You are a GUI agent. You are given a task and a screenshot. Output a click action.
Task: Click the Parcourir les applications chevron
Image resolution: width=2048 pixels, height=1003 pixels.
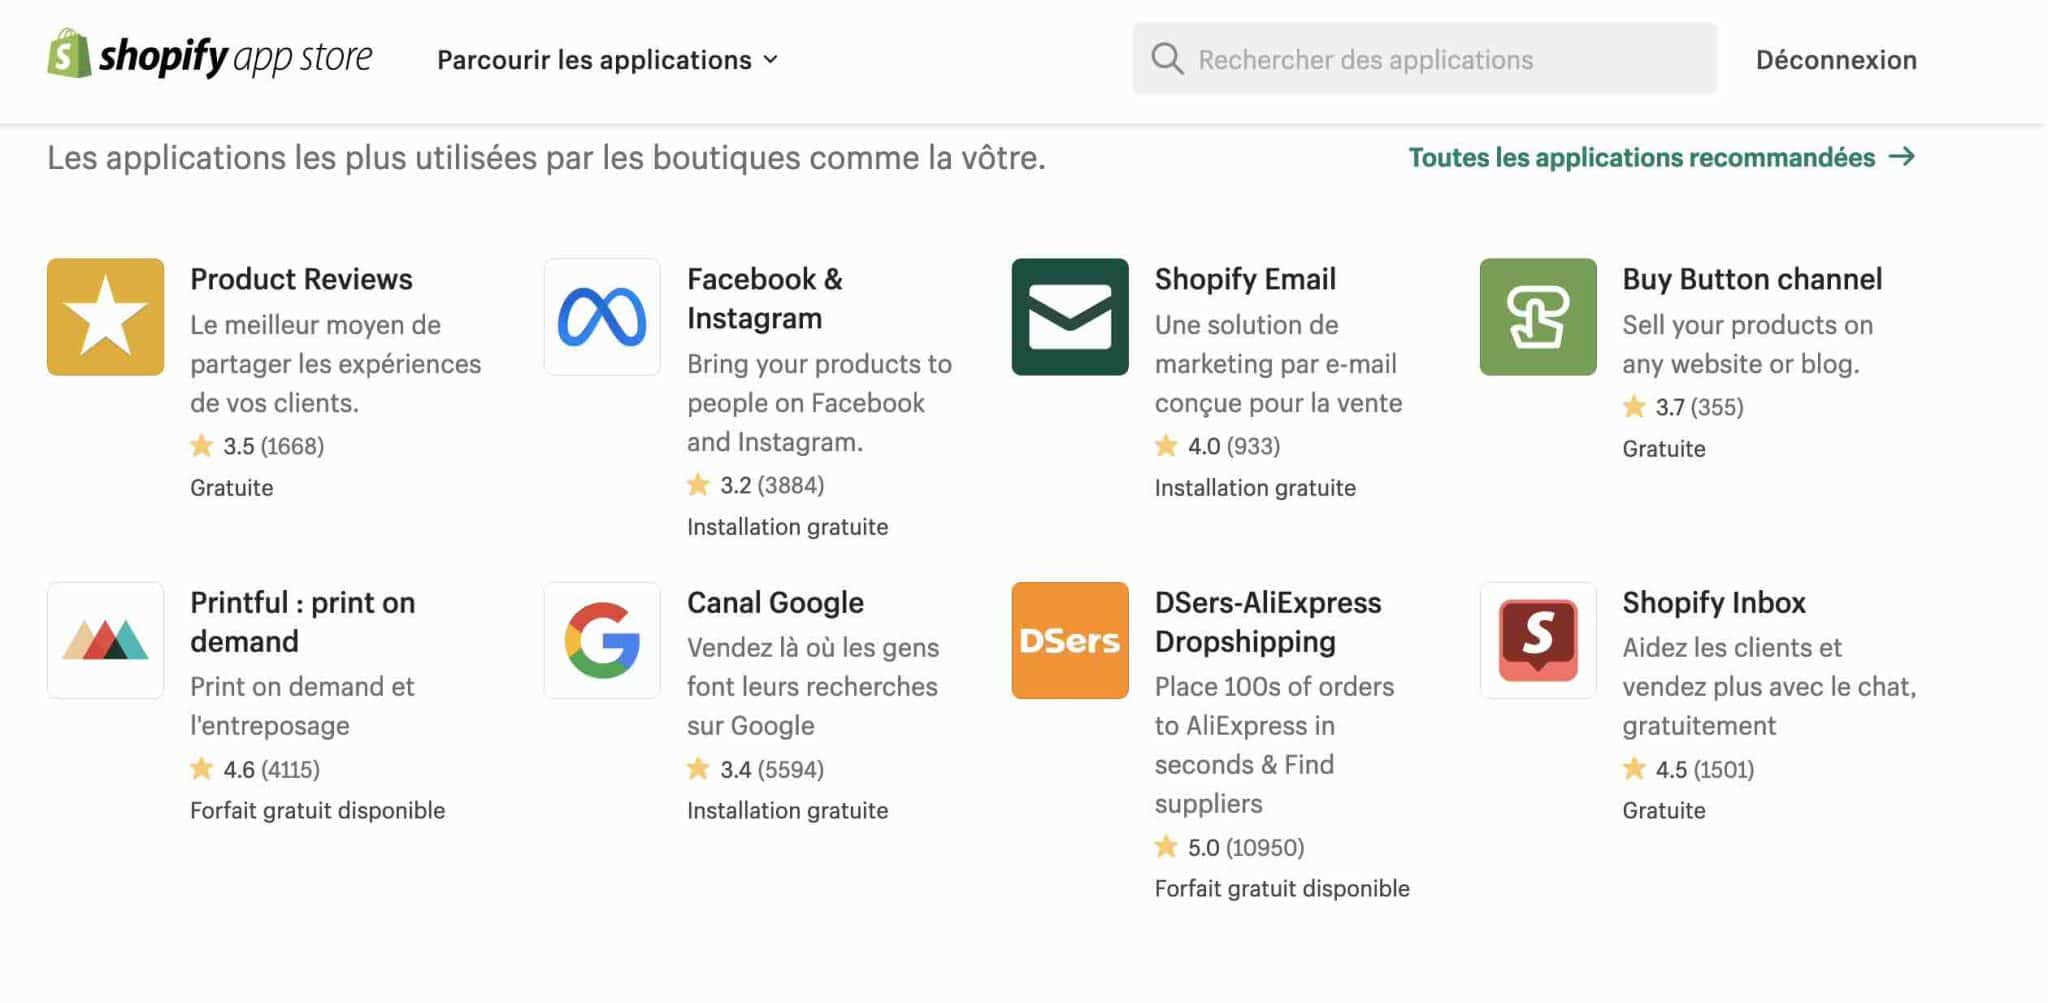[770, 60]
